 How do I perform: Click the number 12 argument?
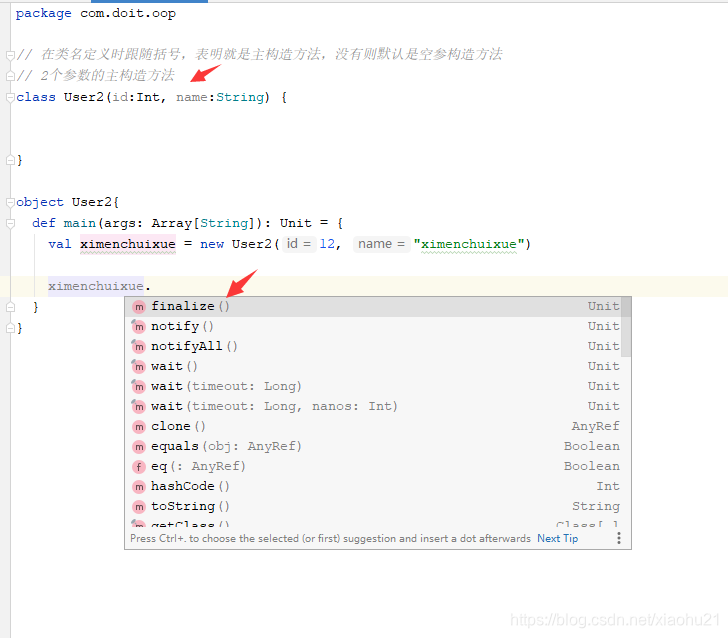click(327, 244)
